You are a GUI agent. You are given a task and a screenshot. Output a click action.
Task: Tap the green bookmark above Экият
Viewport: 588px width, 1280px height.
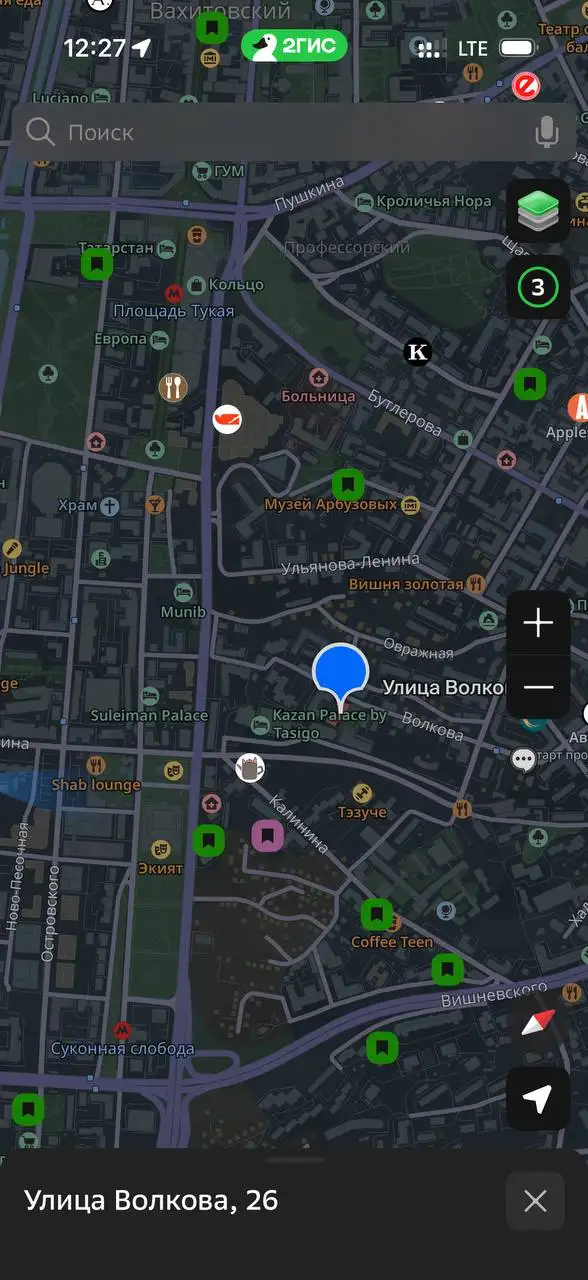click(209, 840)
